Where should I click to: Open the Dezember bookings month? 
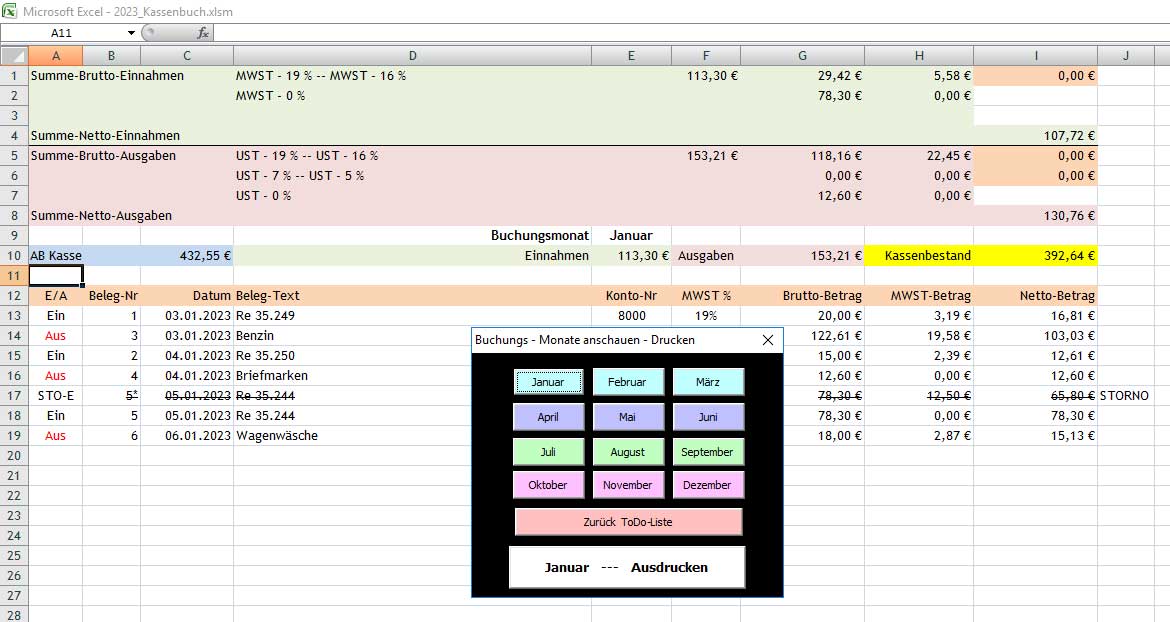tap(707, 485)
